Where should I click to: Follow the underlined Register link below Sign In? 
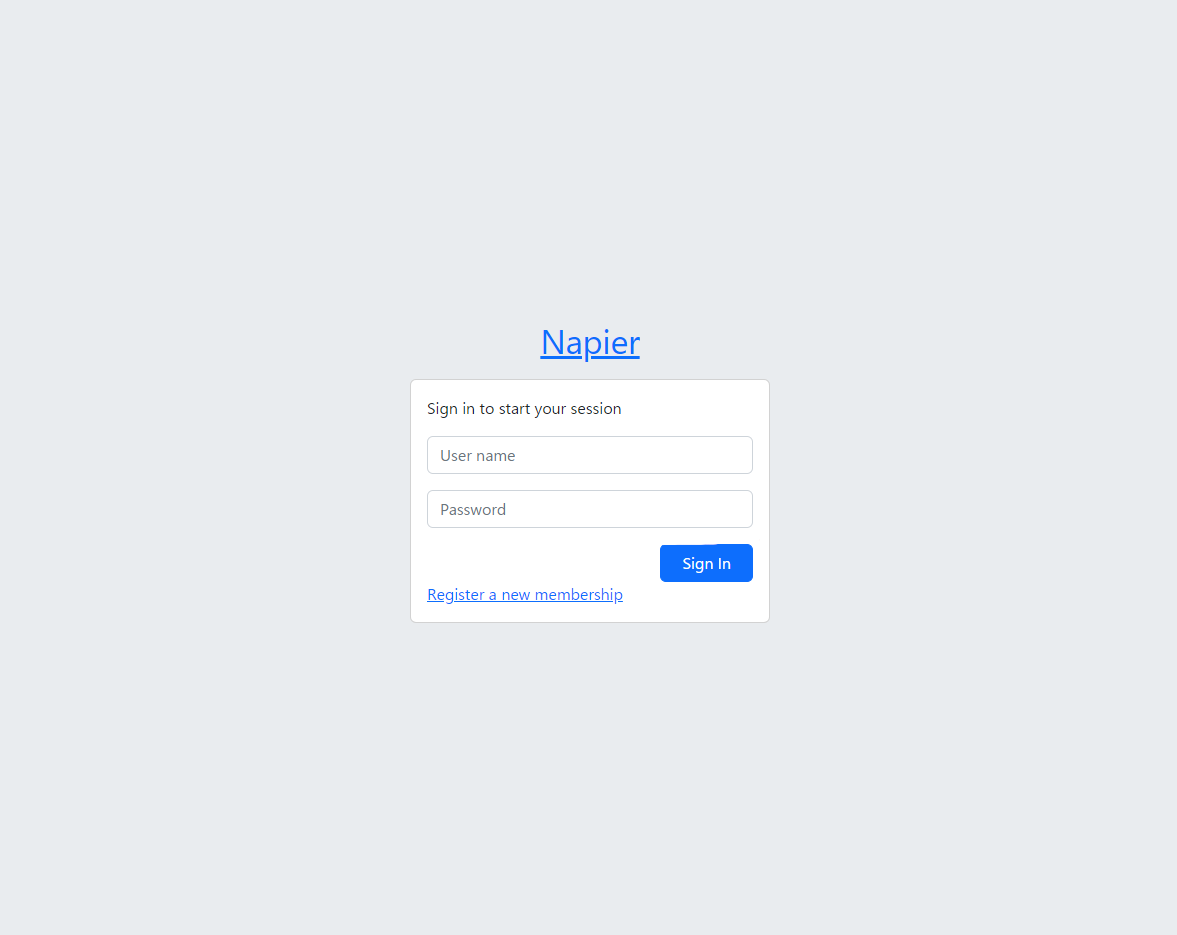point(525,594)
